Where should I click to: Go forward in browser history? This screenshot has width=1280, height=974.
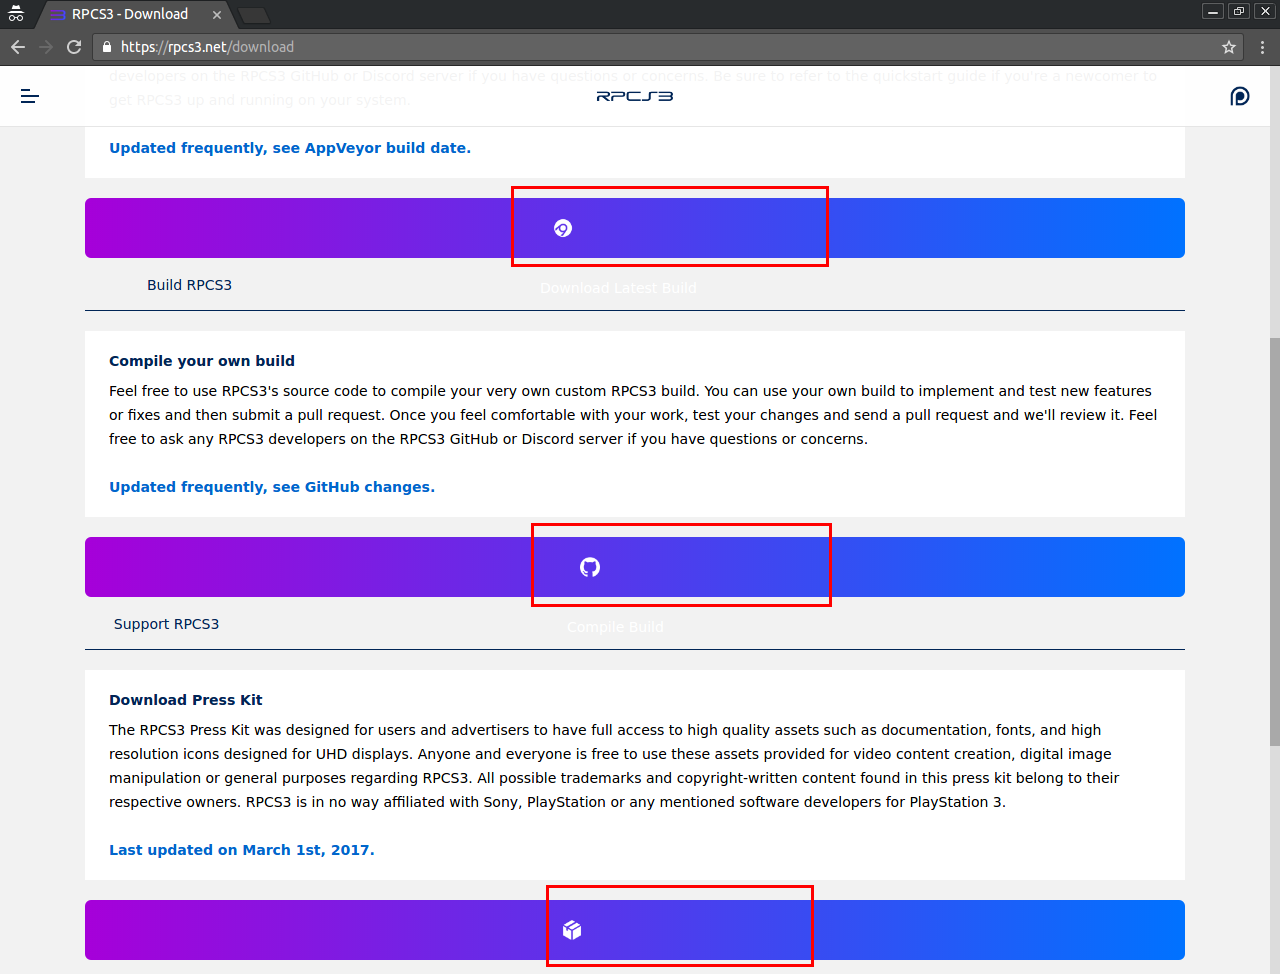[x=46, y=47]
